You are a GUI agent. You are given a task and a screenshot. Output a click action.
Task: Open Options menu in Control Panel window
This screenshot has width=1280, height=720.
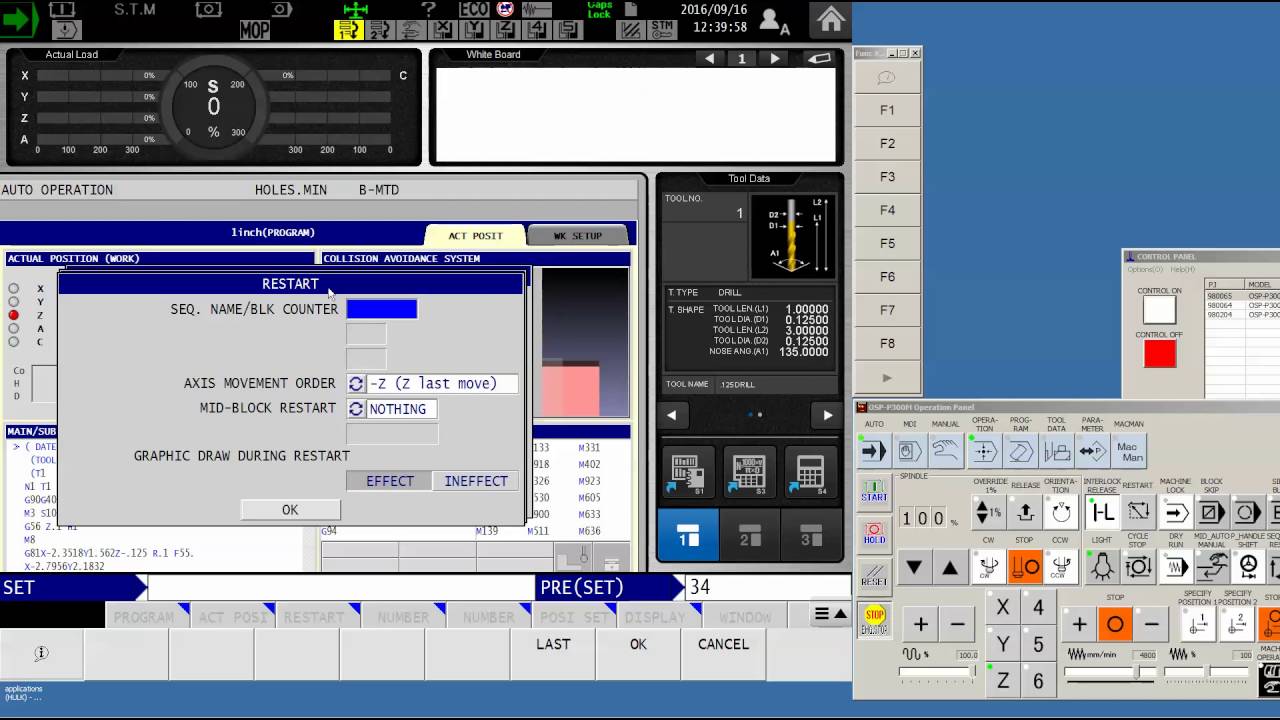(x=1146, y=269)
